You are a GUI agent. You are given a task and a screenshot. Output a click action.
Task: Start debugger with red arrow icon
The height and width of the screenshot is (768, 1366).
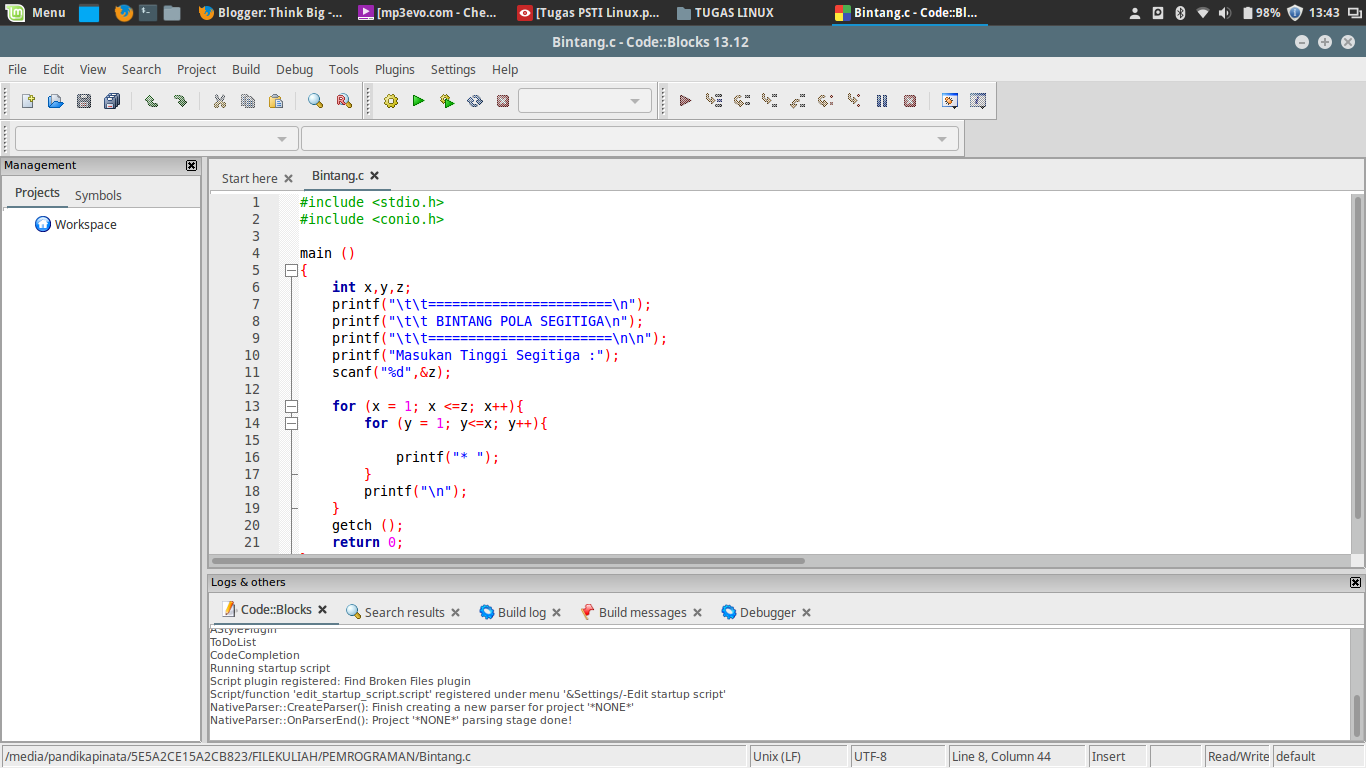[x=685, y=101]
